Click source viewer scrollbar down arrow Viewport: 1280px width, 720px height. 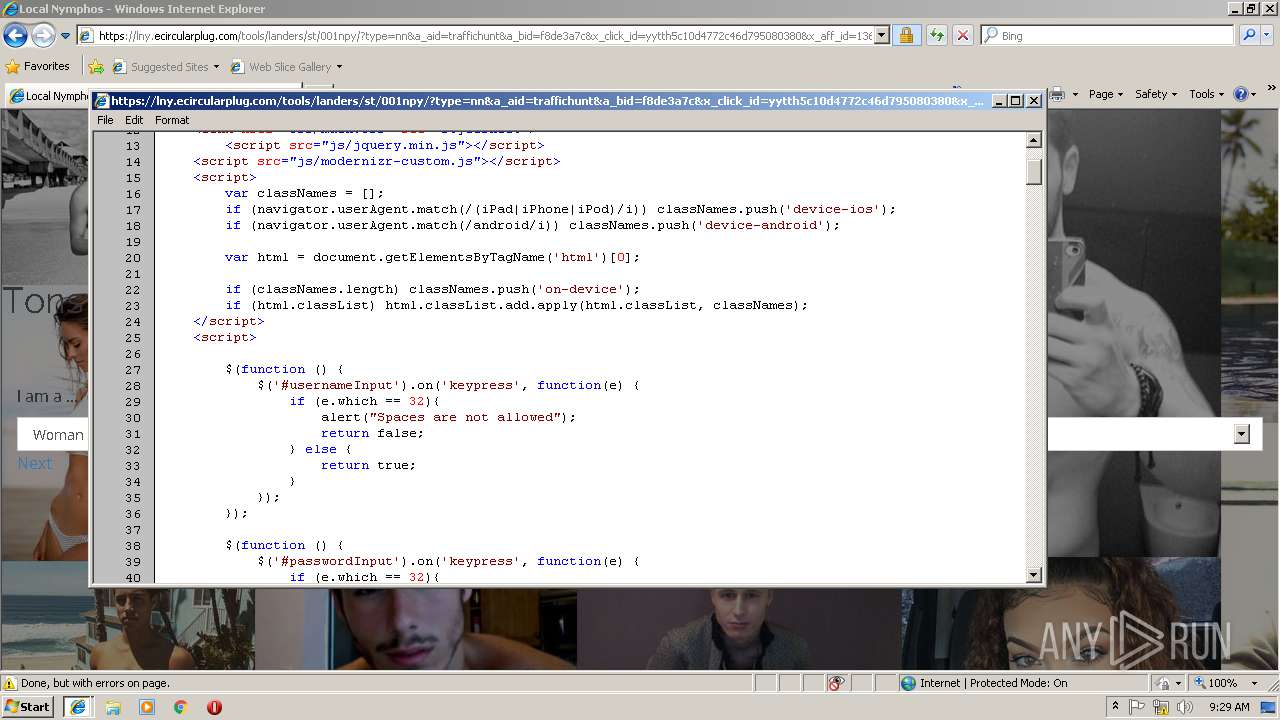click(1034, 575)
